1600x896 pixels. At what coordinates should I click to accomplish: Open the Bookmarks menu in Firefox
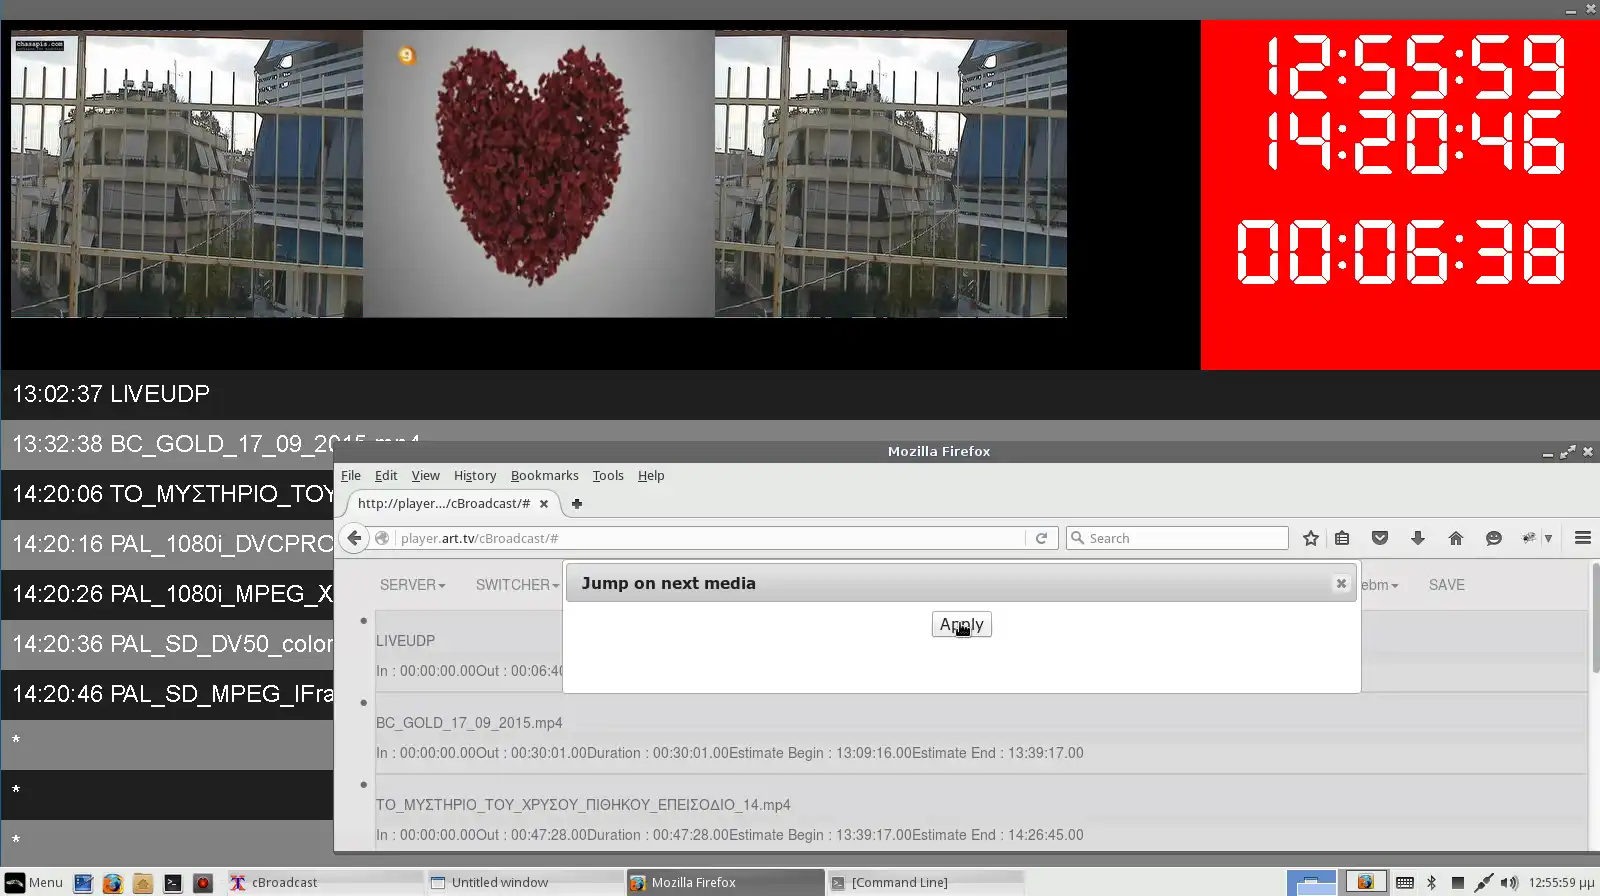(x=545, y=476)
